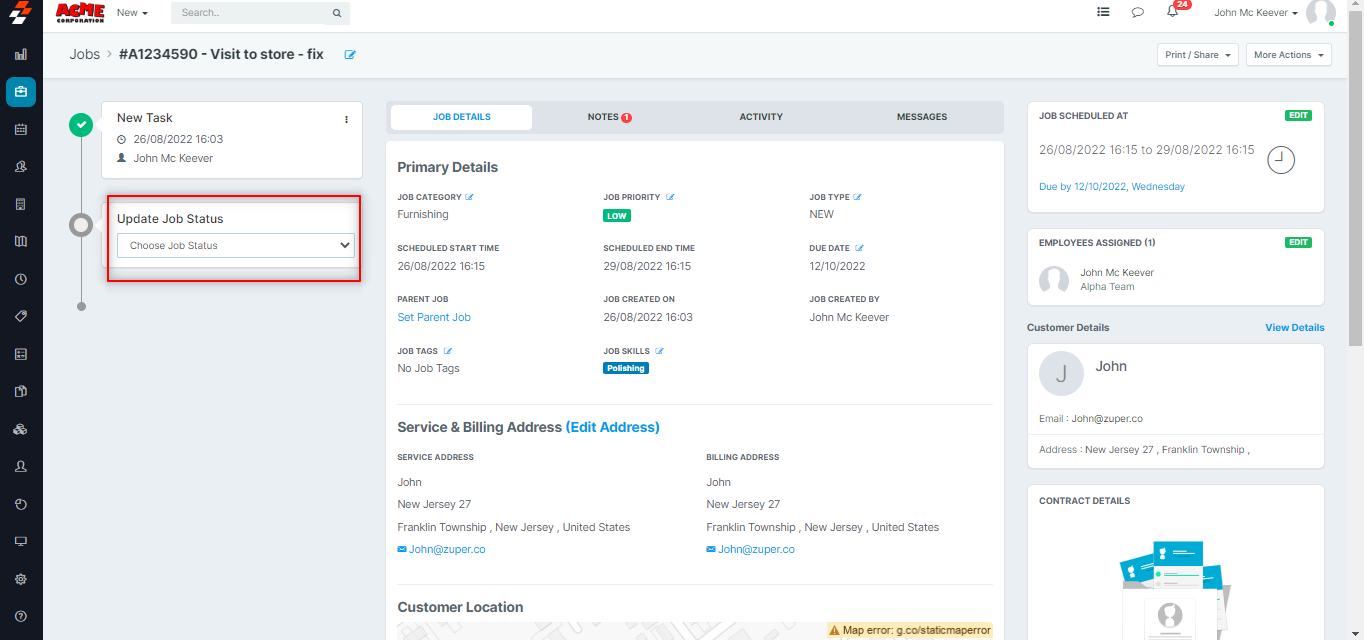Expand the More Actions dropdown
The image size is (1364, 640).
pyautogui.click(x=1288, y=55)
